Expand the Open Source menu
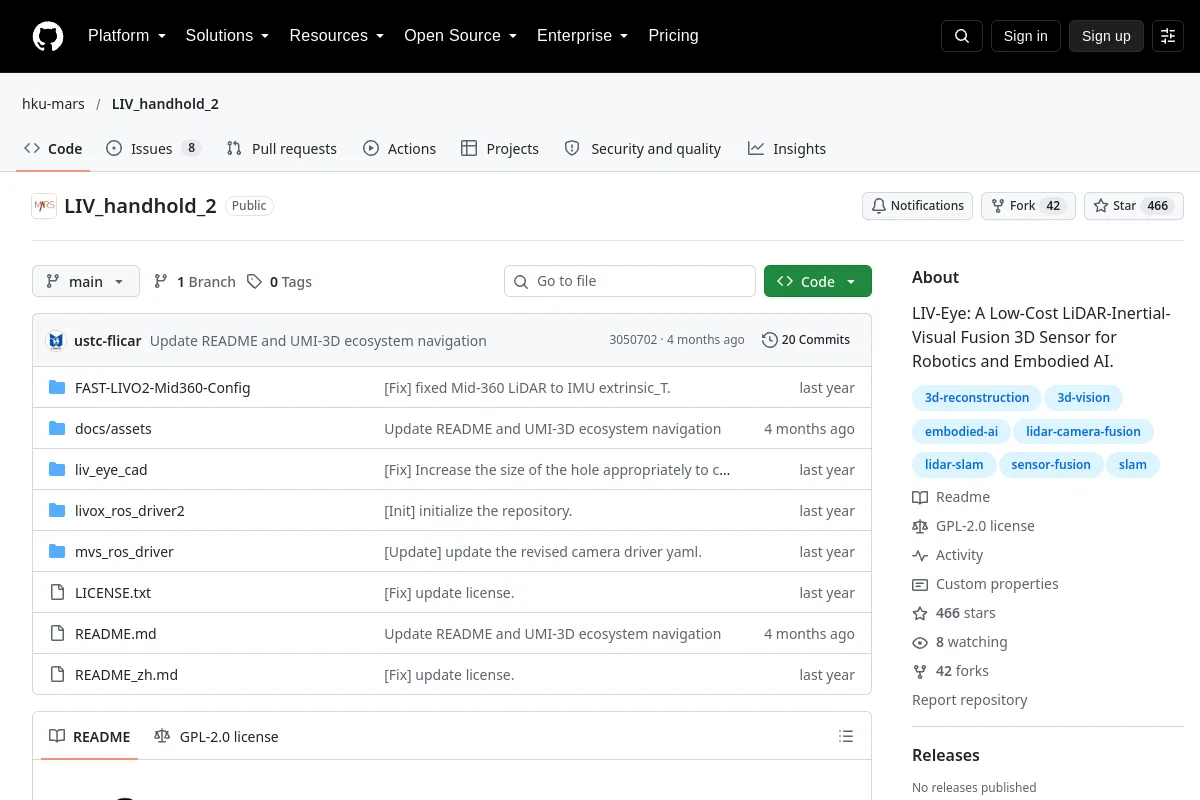 click(460, 36)
